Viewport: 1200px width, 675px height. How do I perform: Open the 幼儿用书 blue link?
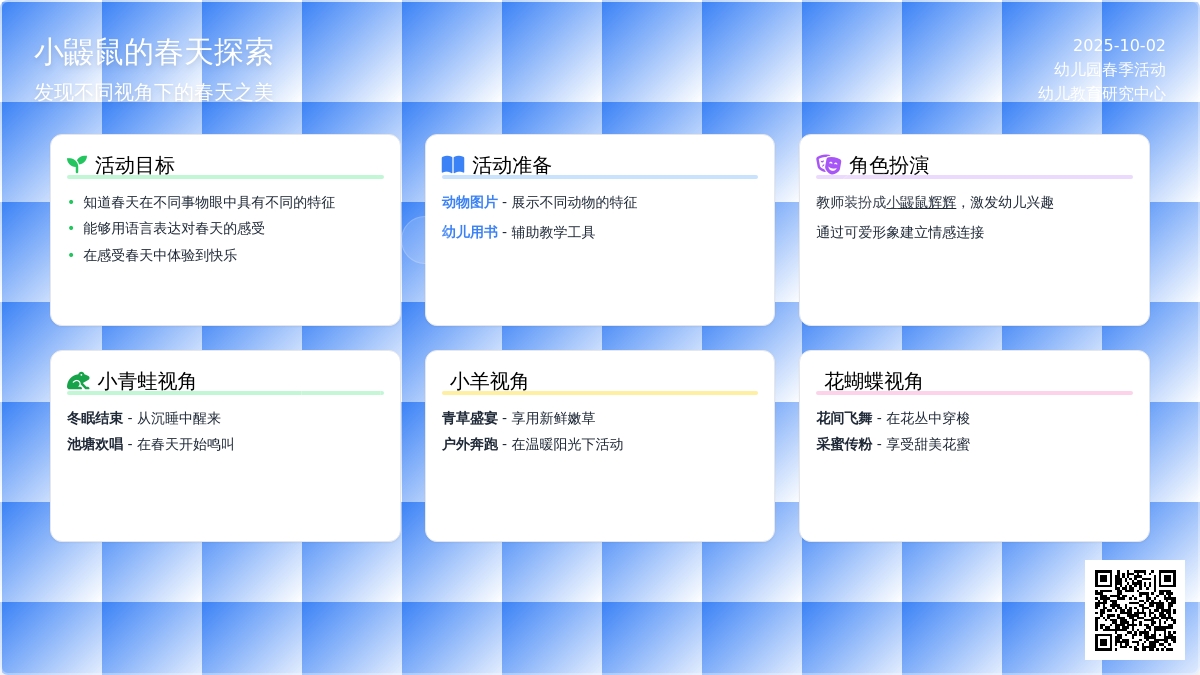[x=469, y=232]
